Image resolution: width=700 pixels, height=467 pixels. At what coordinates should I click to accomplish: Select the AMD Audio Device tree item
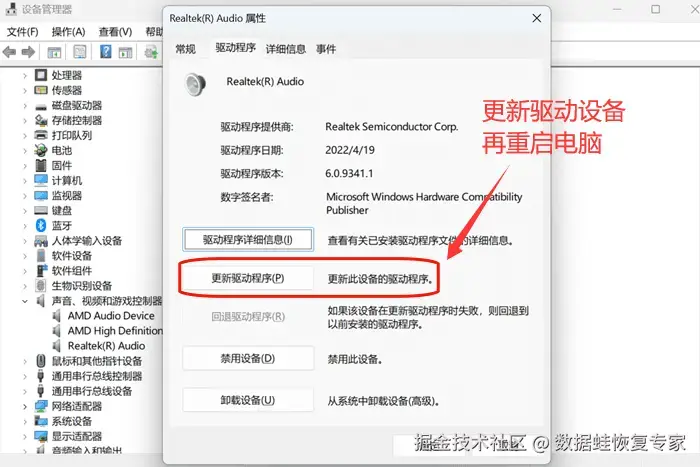click(x=111, y=316)
